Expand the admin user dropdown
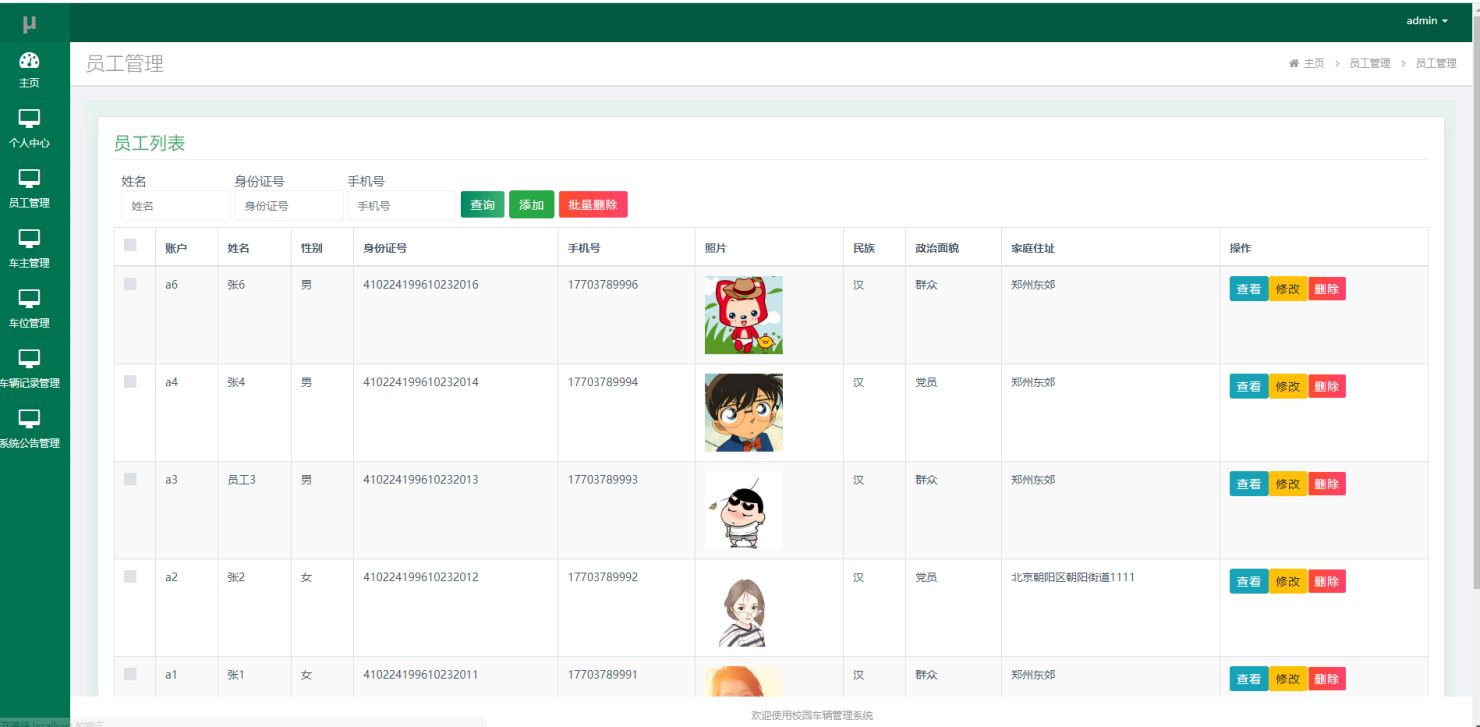The height and width of the screenshot is (727, 1480). coord(1427,21)
